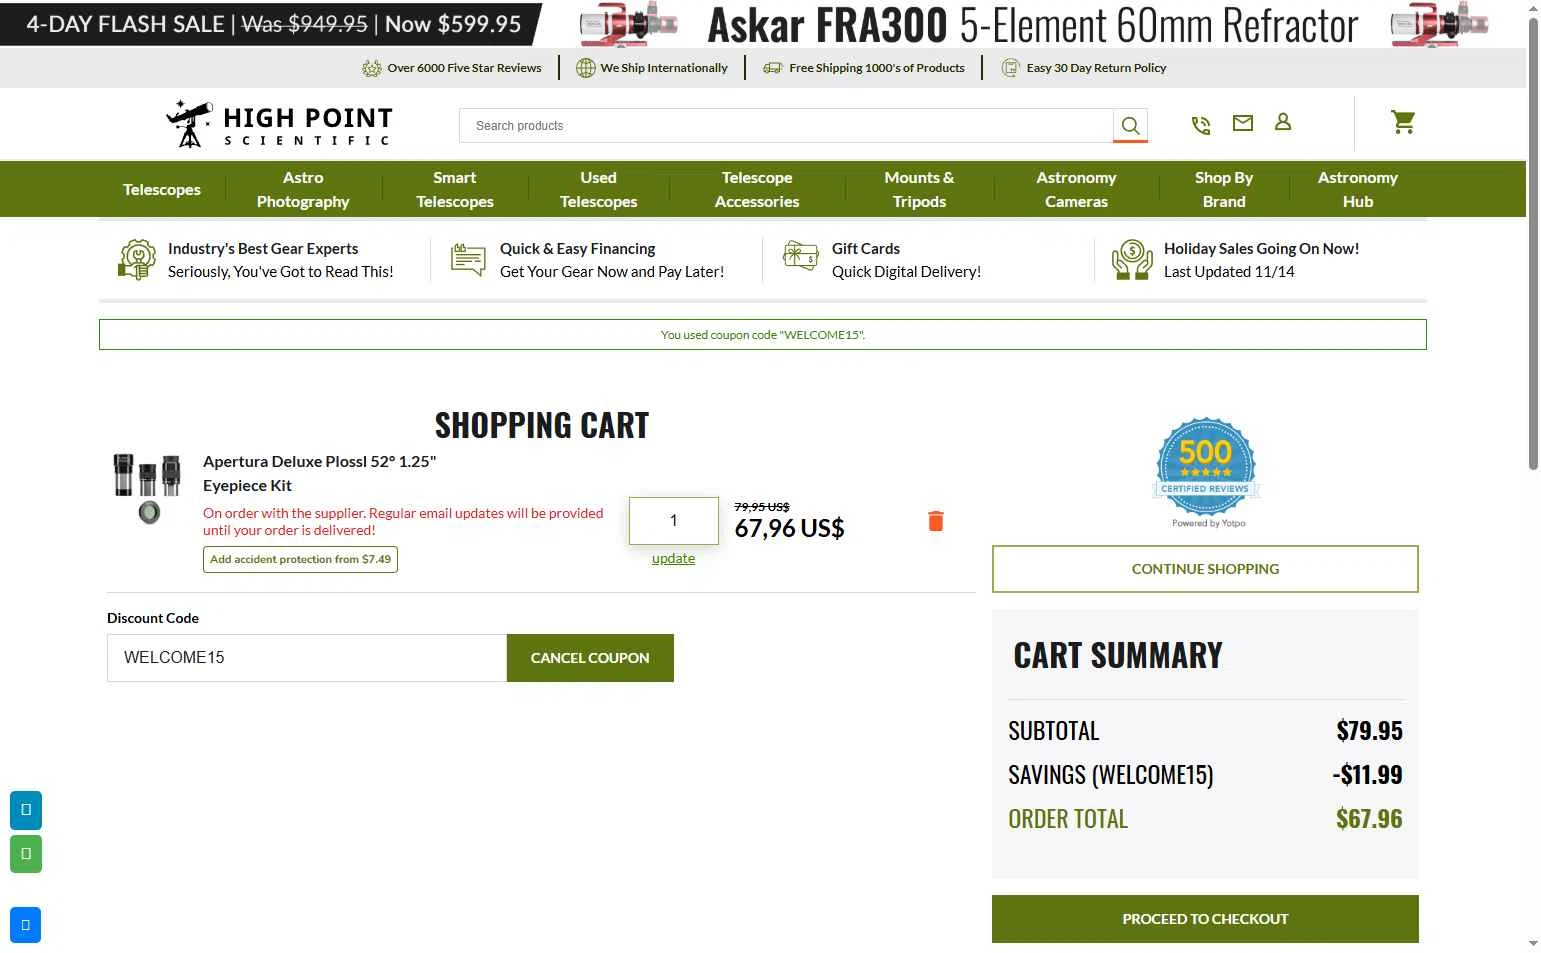Open the Mounts & Tripods menu
The height and width of the screenshot is (953, 1541).
pos(919,189)
